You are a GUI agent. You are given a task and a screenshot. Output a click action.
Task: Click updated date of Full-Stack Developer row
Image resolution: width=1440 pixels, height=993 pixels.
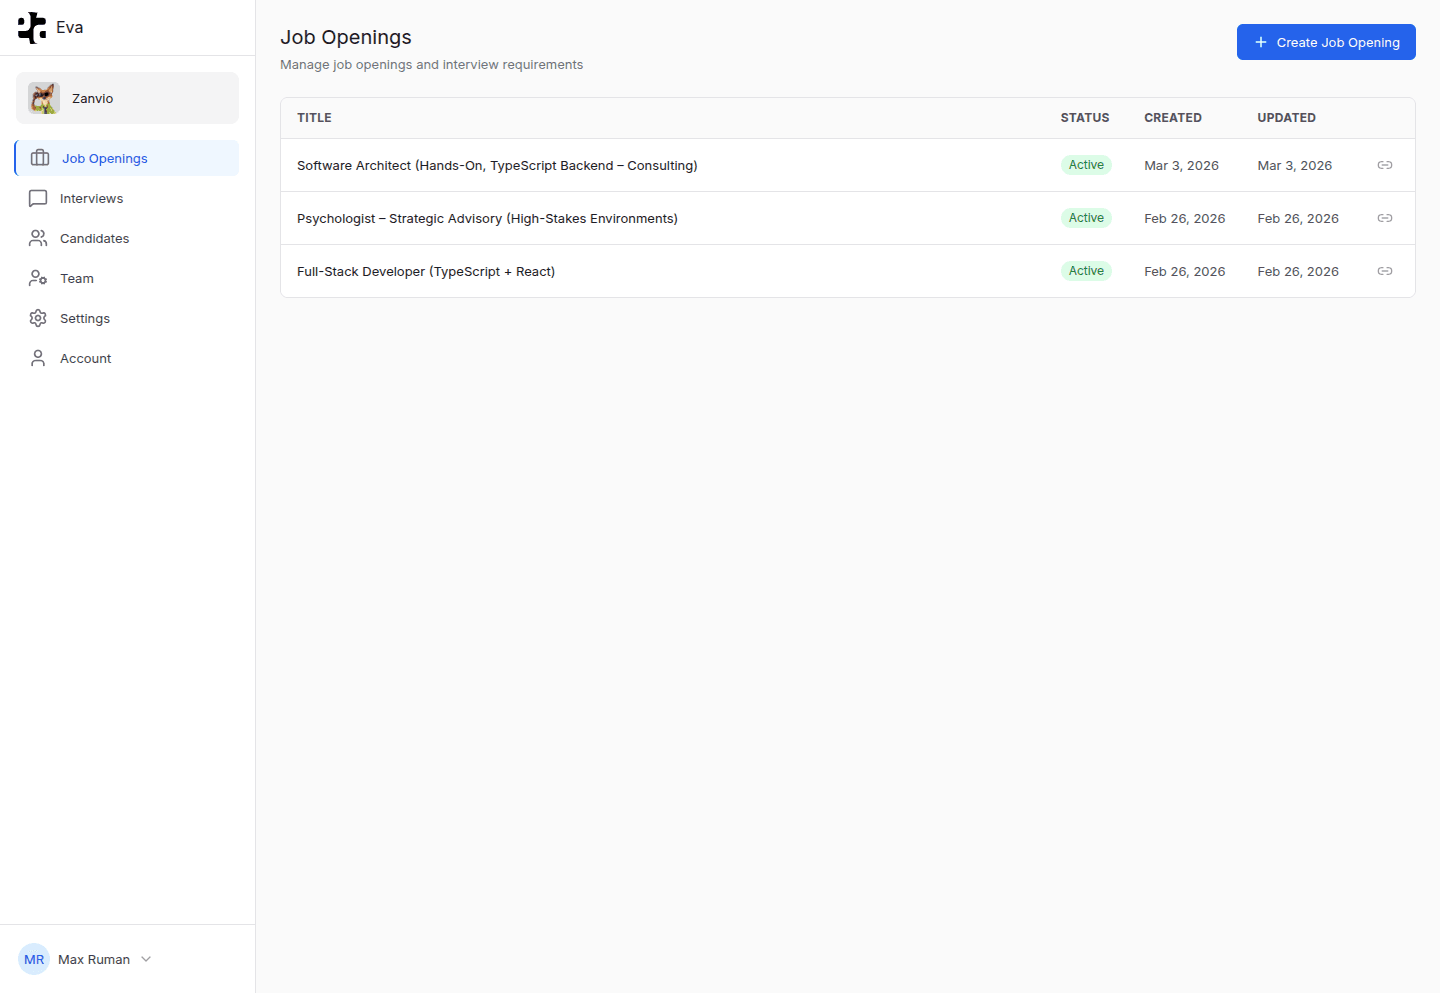pos(1298,271)
